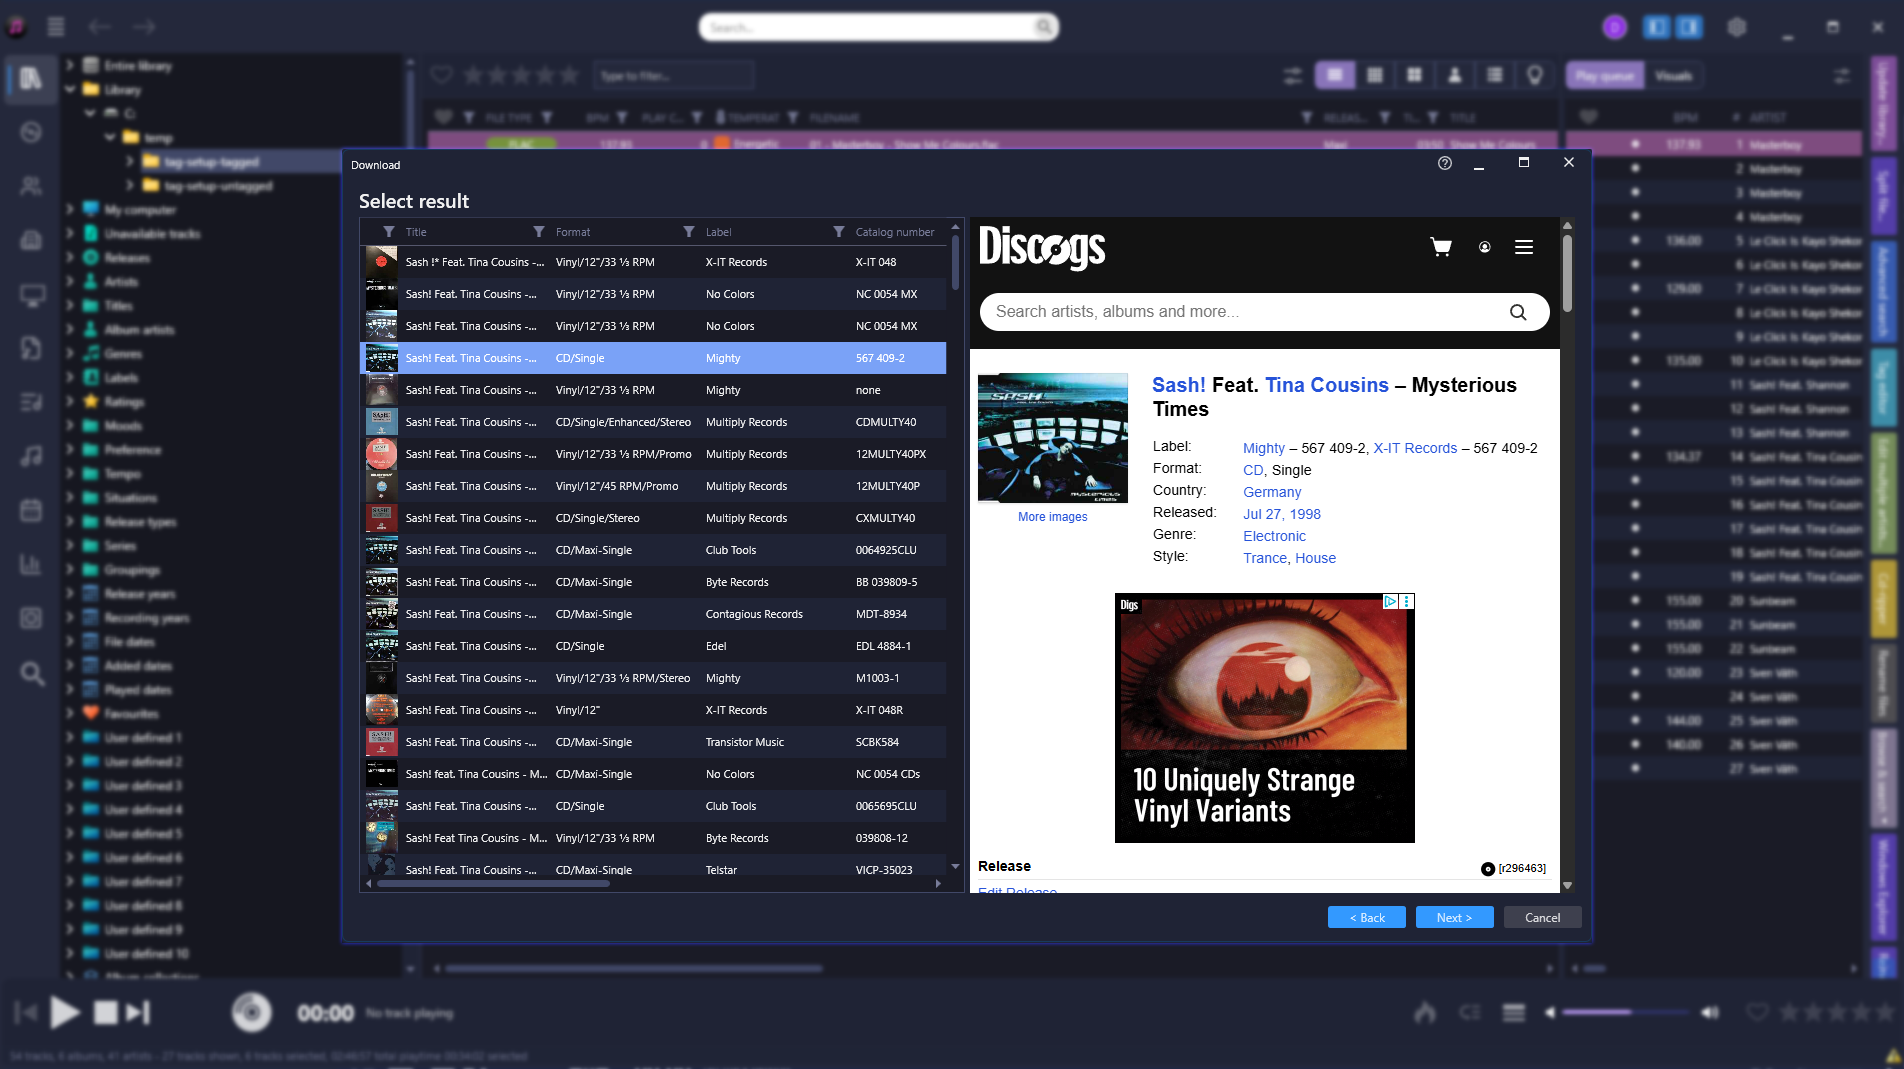1904x1069 pixels.
Task: Expand the tag-setup-untagged folder
Action: point(130,185)
